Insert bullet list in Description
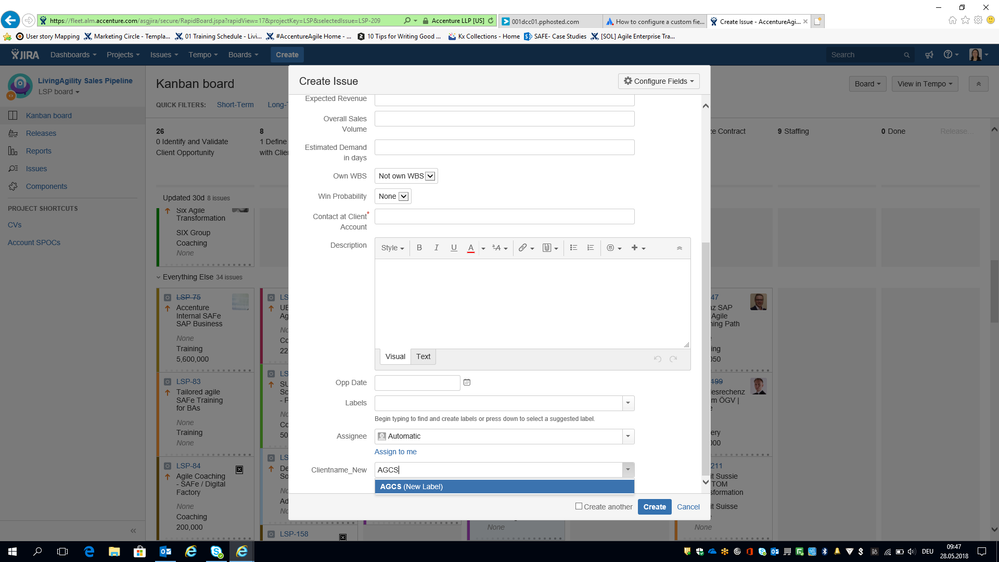999x562 pixels. pyautogui.click(x=573, y=248)
